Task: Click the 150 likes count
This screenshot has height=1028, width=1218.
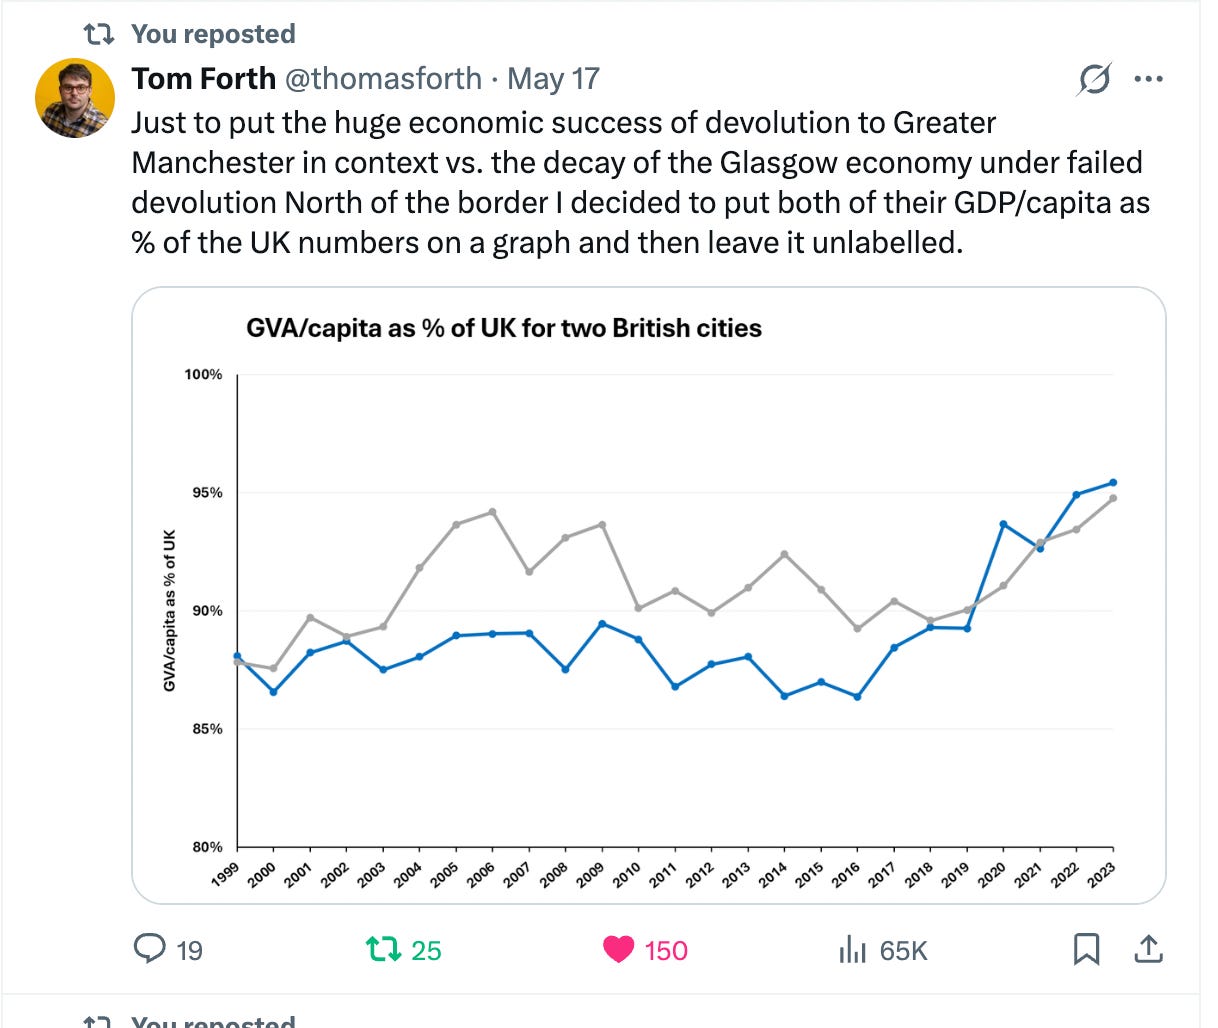Action: (x=666, y=950)
